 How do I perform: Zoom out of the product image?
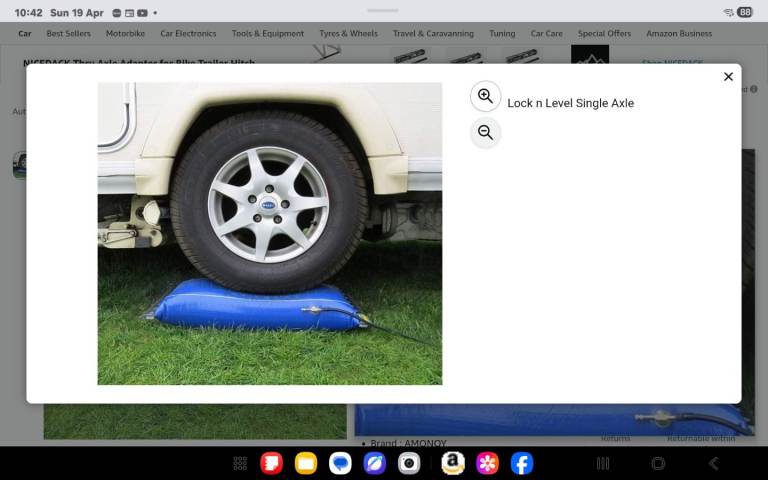485,132
